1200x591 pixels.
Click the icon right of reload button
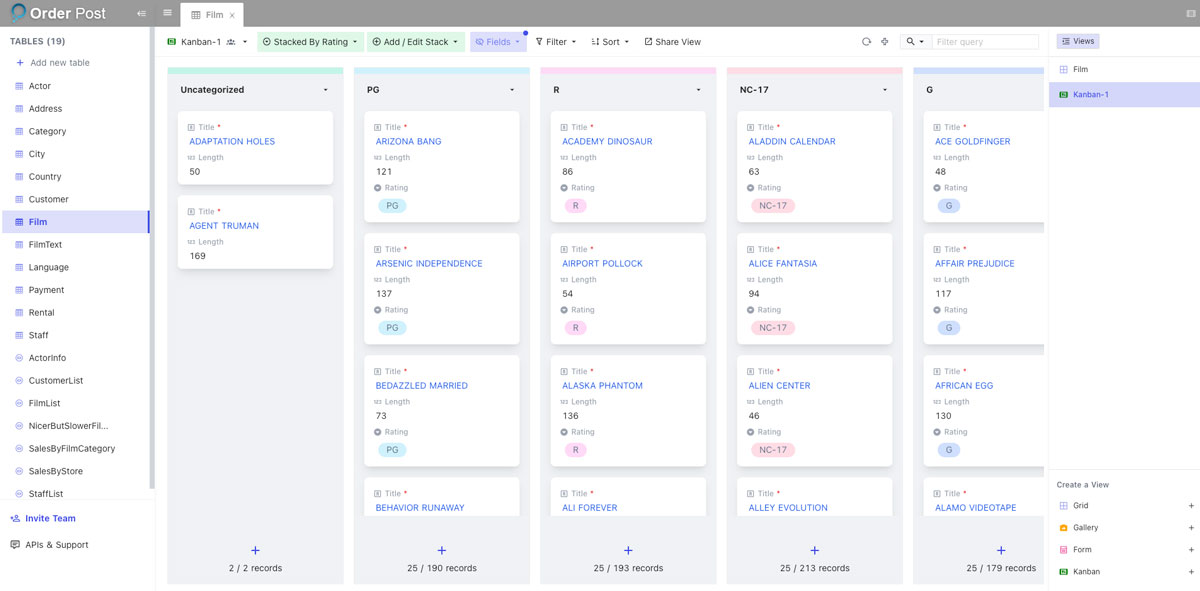click(885, 42)
